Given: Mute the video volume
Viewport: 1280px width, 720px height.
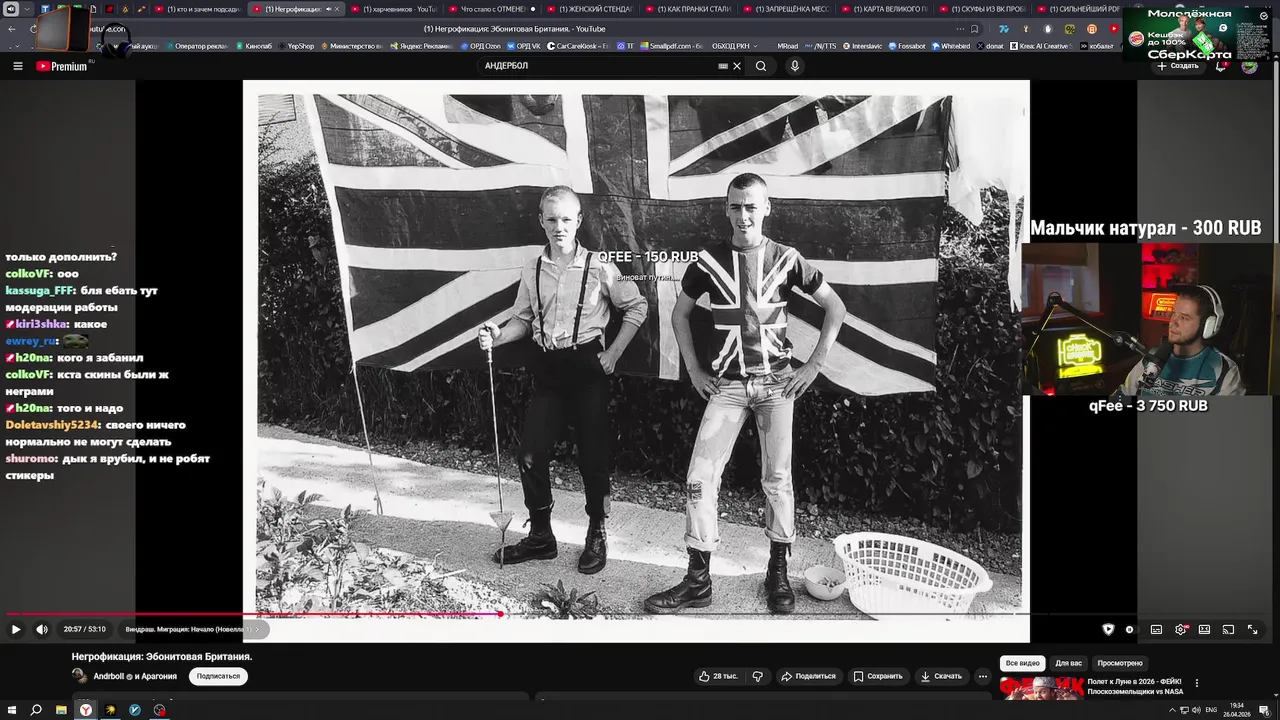Looking at the screenshot, I should (x=42, y=629).
